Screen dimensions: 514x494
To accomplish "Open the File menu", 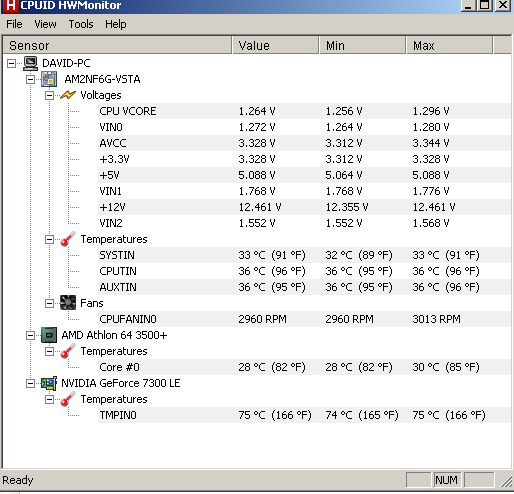I will (x=14, y=24).
